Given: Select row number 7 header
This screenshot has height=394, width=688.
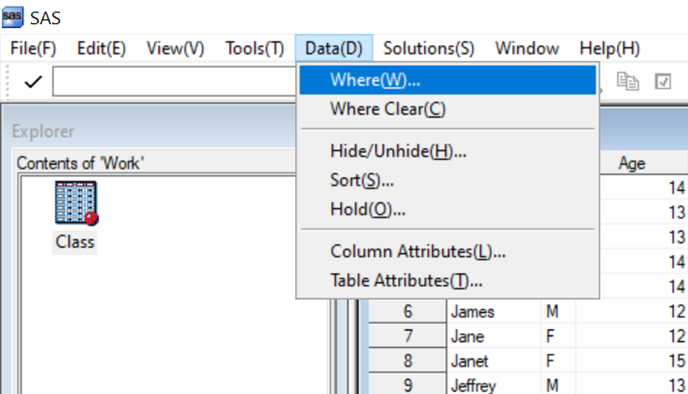Looking at the screenshot, I should tap(408, 336).
